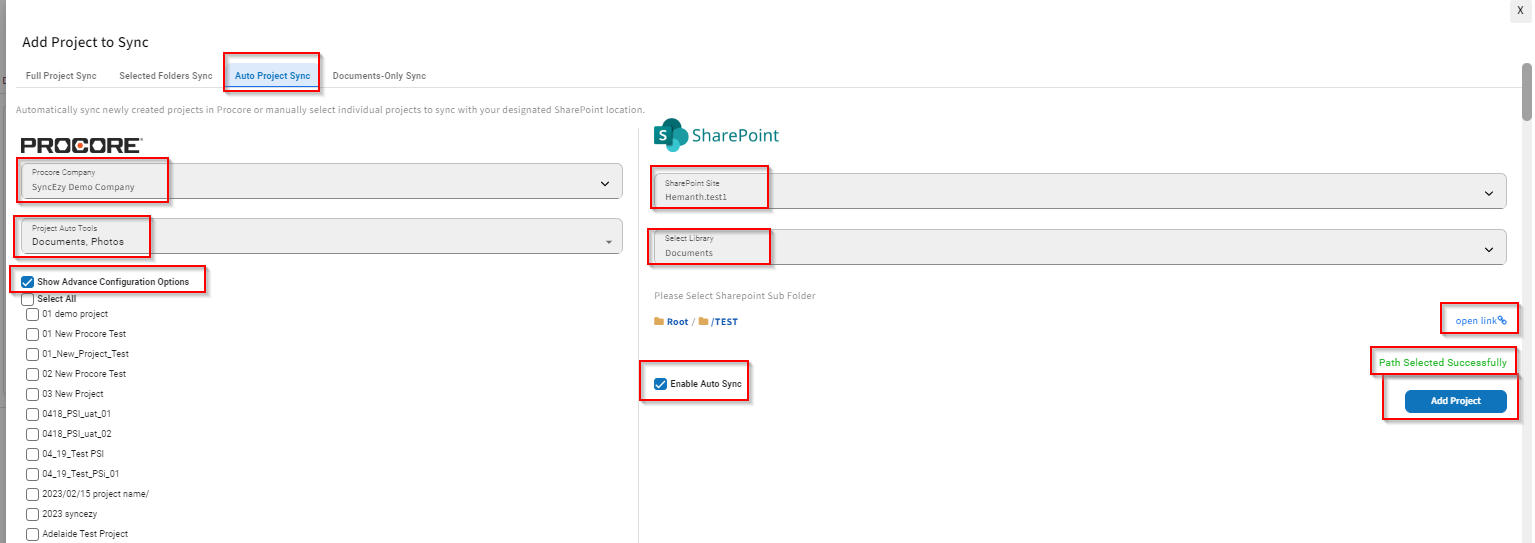The height and width of the screenshot is (543, 1535).
Task: Click the Root folder icon
Action: pyautogui.click(x=659, y=322)
